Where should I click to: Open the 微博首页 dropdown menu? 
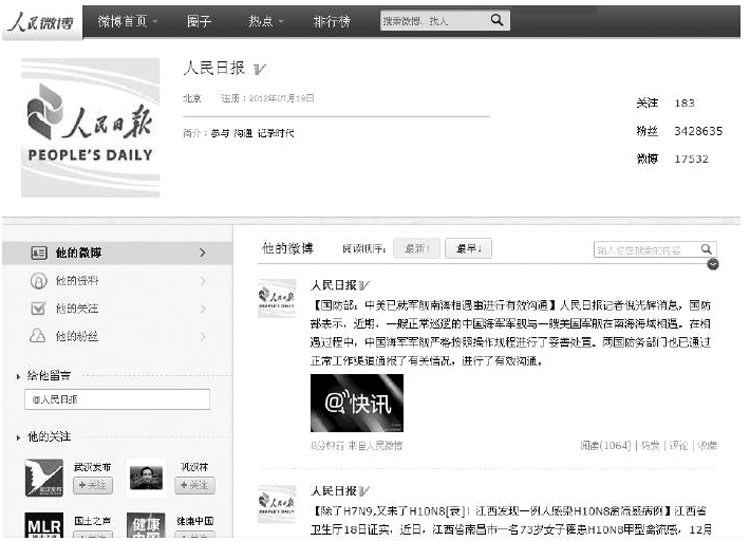127,21
